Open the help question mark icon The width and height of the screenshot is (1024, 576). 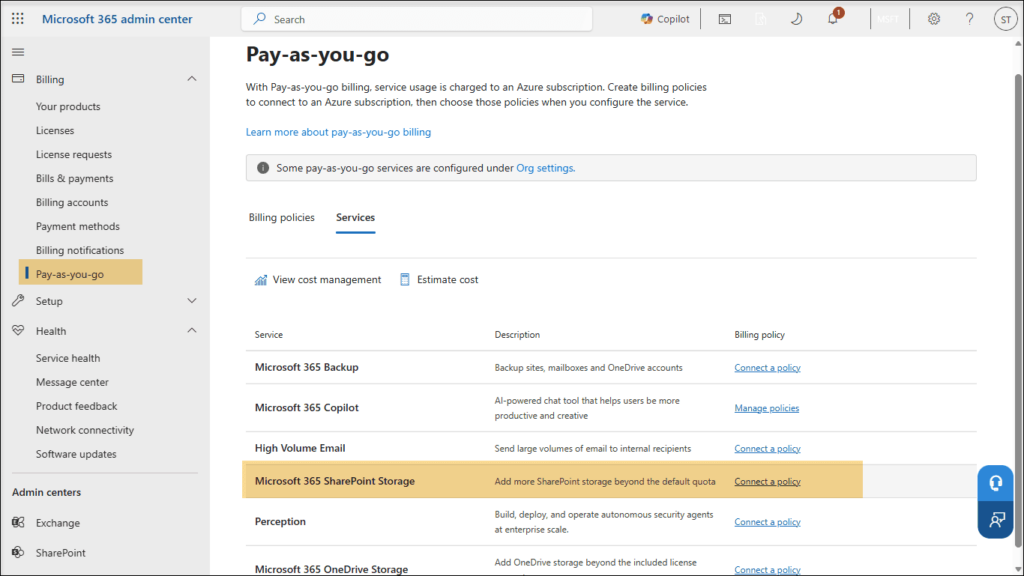970,19
